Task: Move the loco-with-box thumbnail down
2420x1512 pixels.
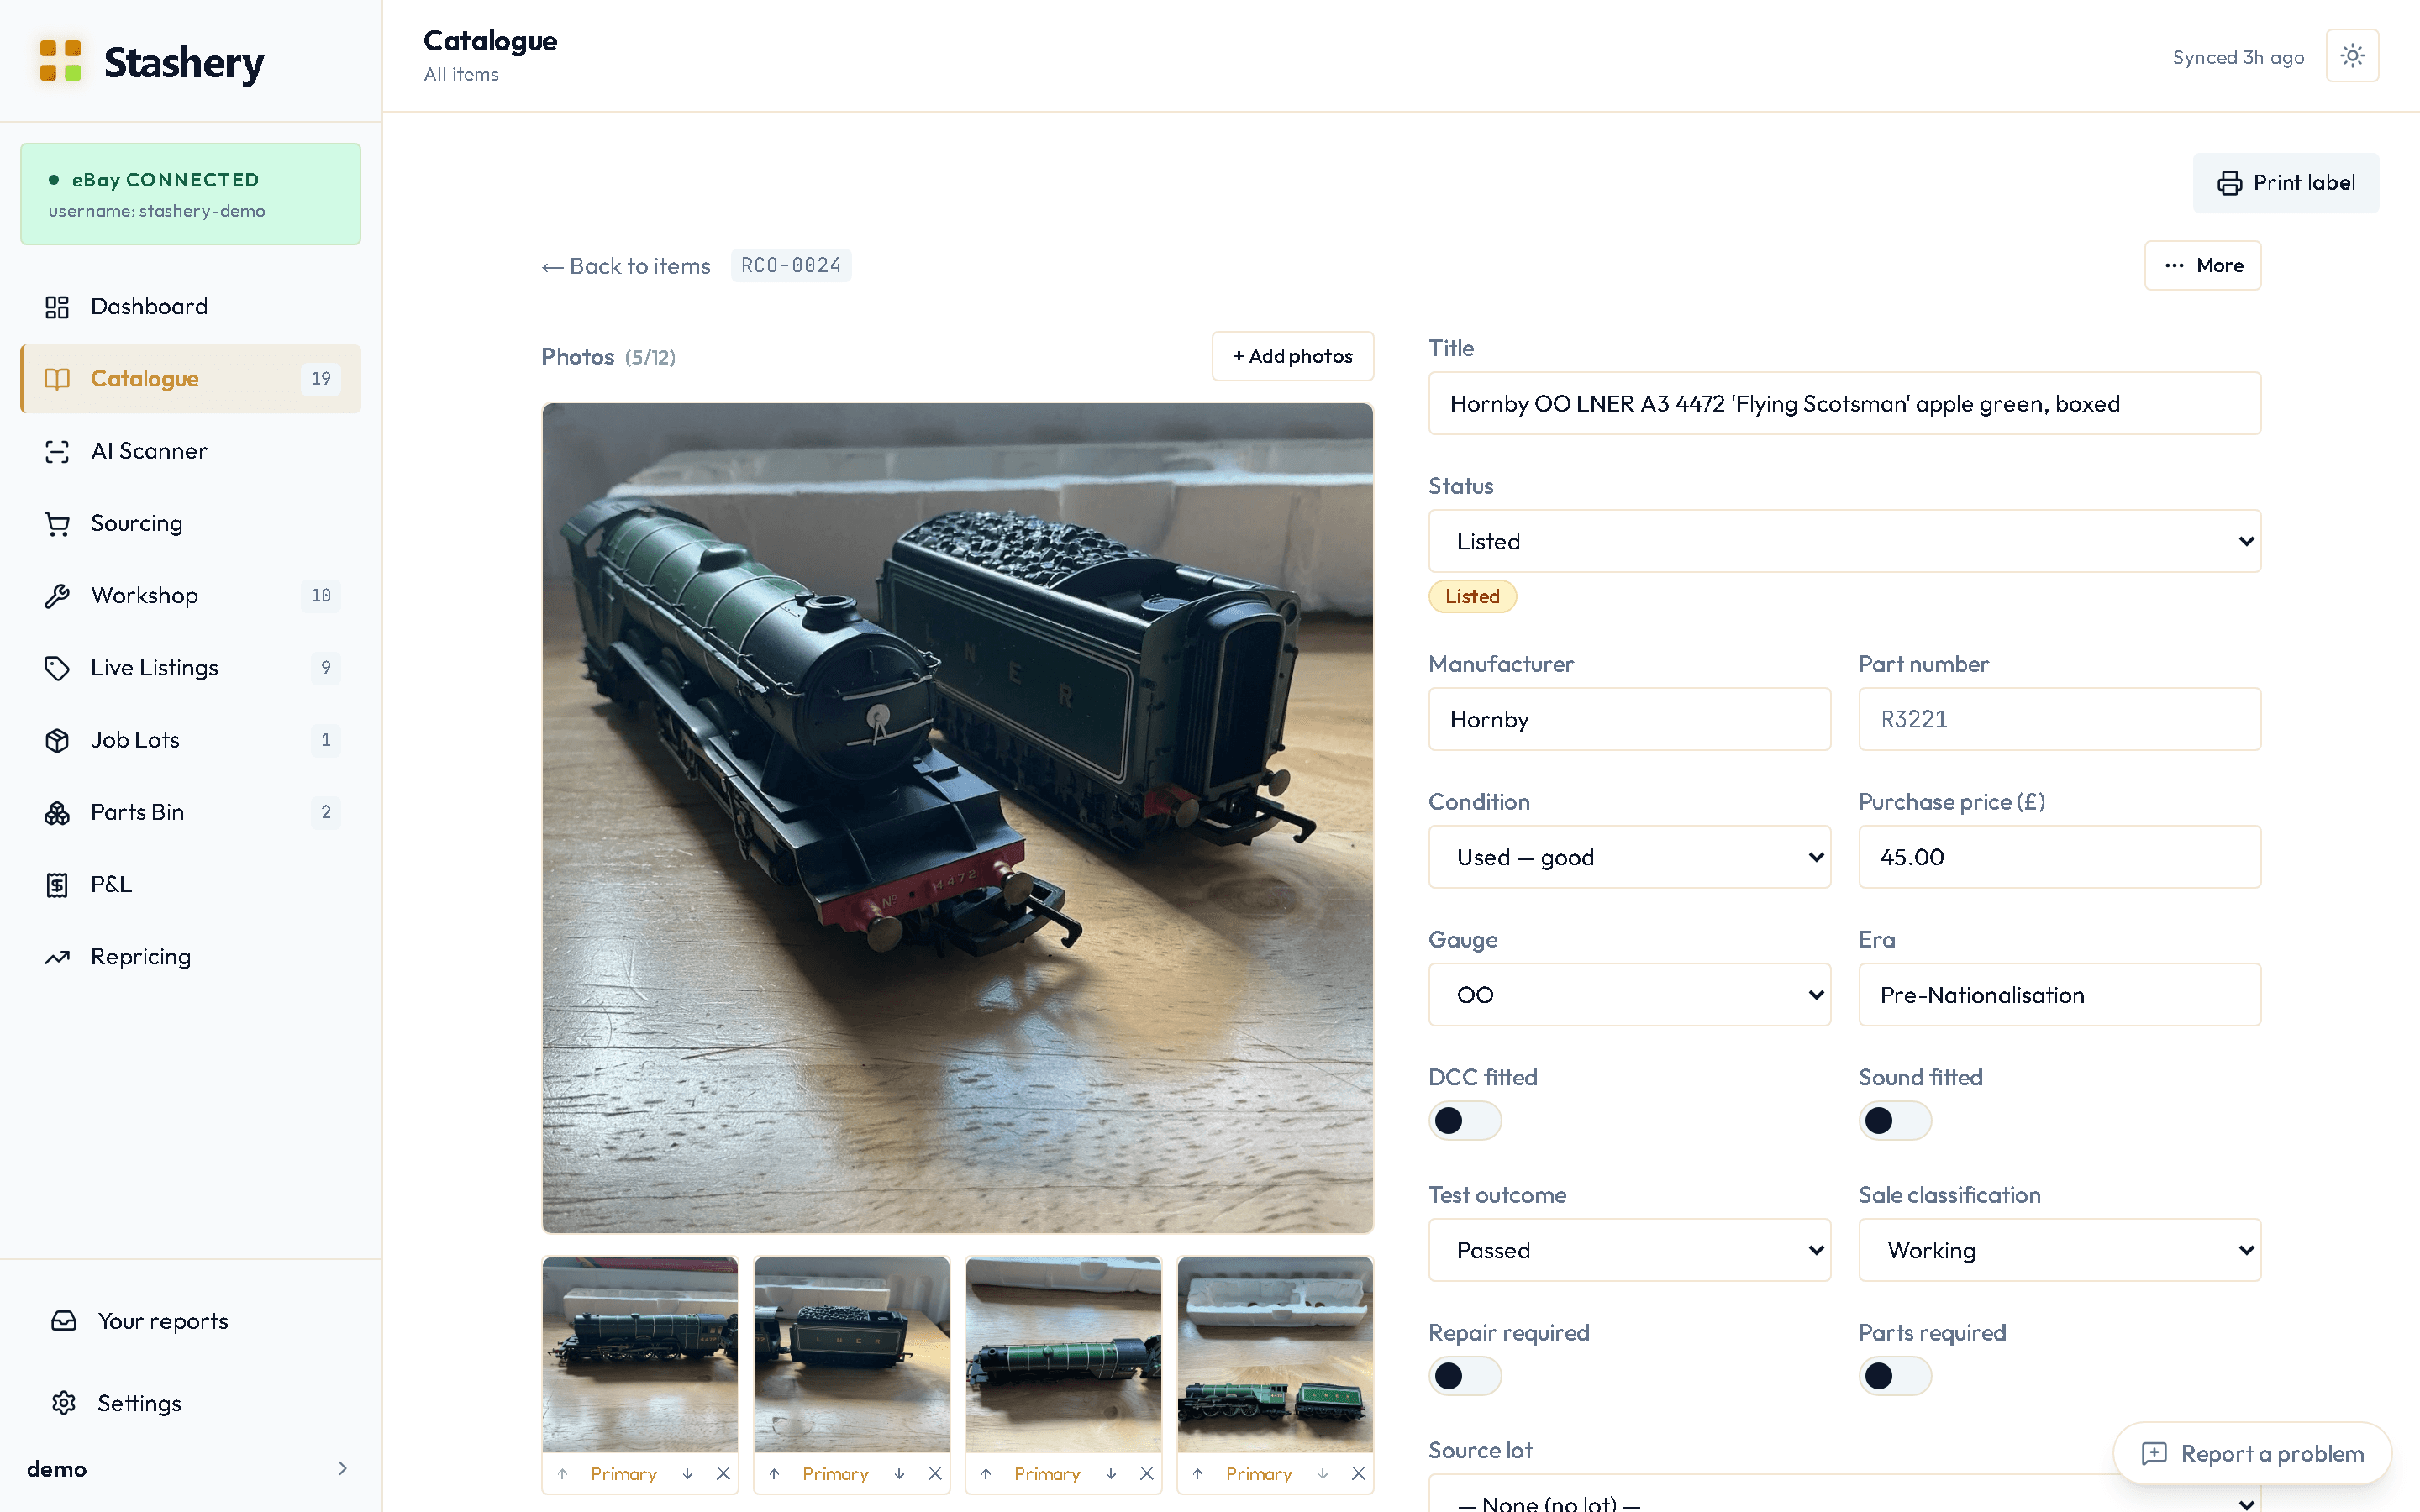Action: pos(688,1473)
